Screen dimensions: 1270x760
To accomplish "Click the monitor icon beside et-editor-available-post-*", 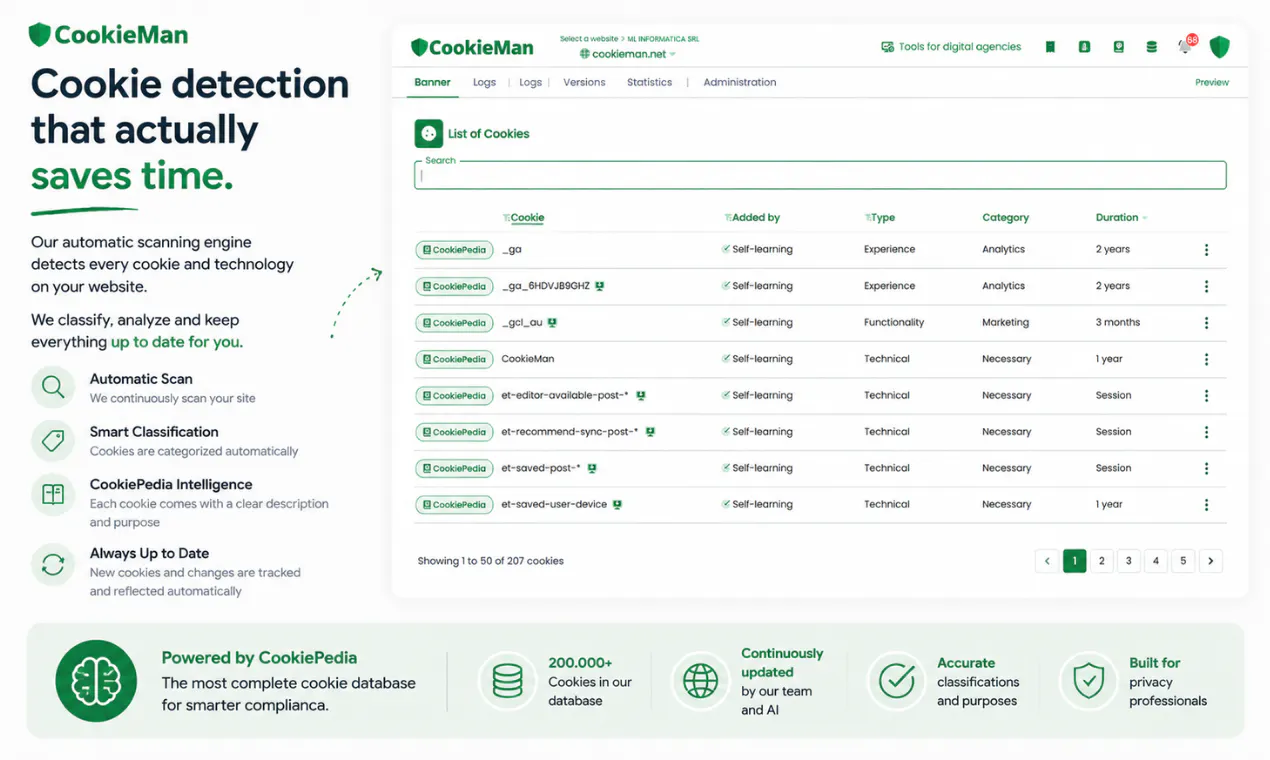I will (641, 396).
